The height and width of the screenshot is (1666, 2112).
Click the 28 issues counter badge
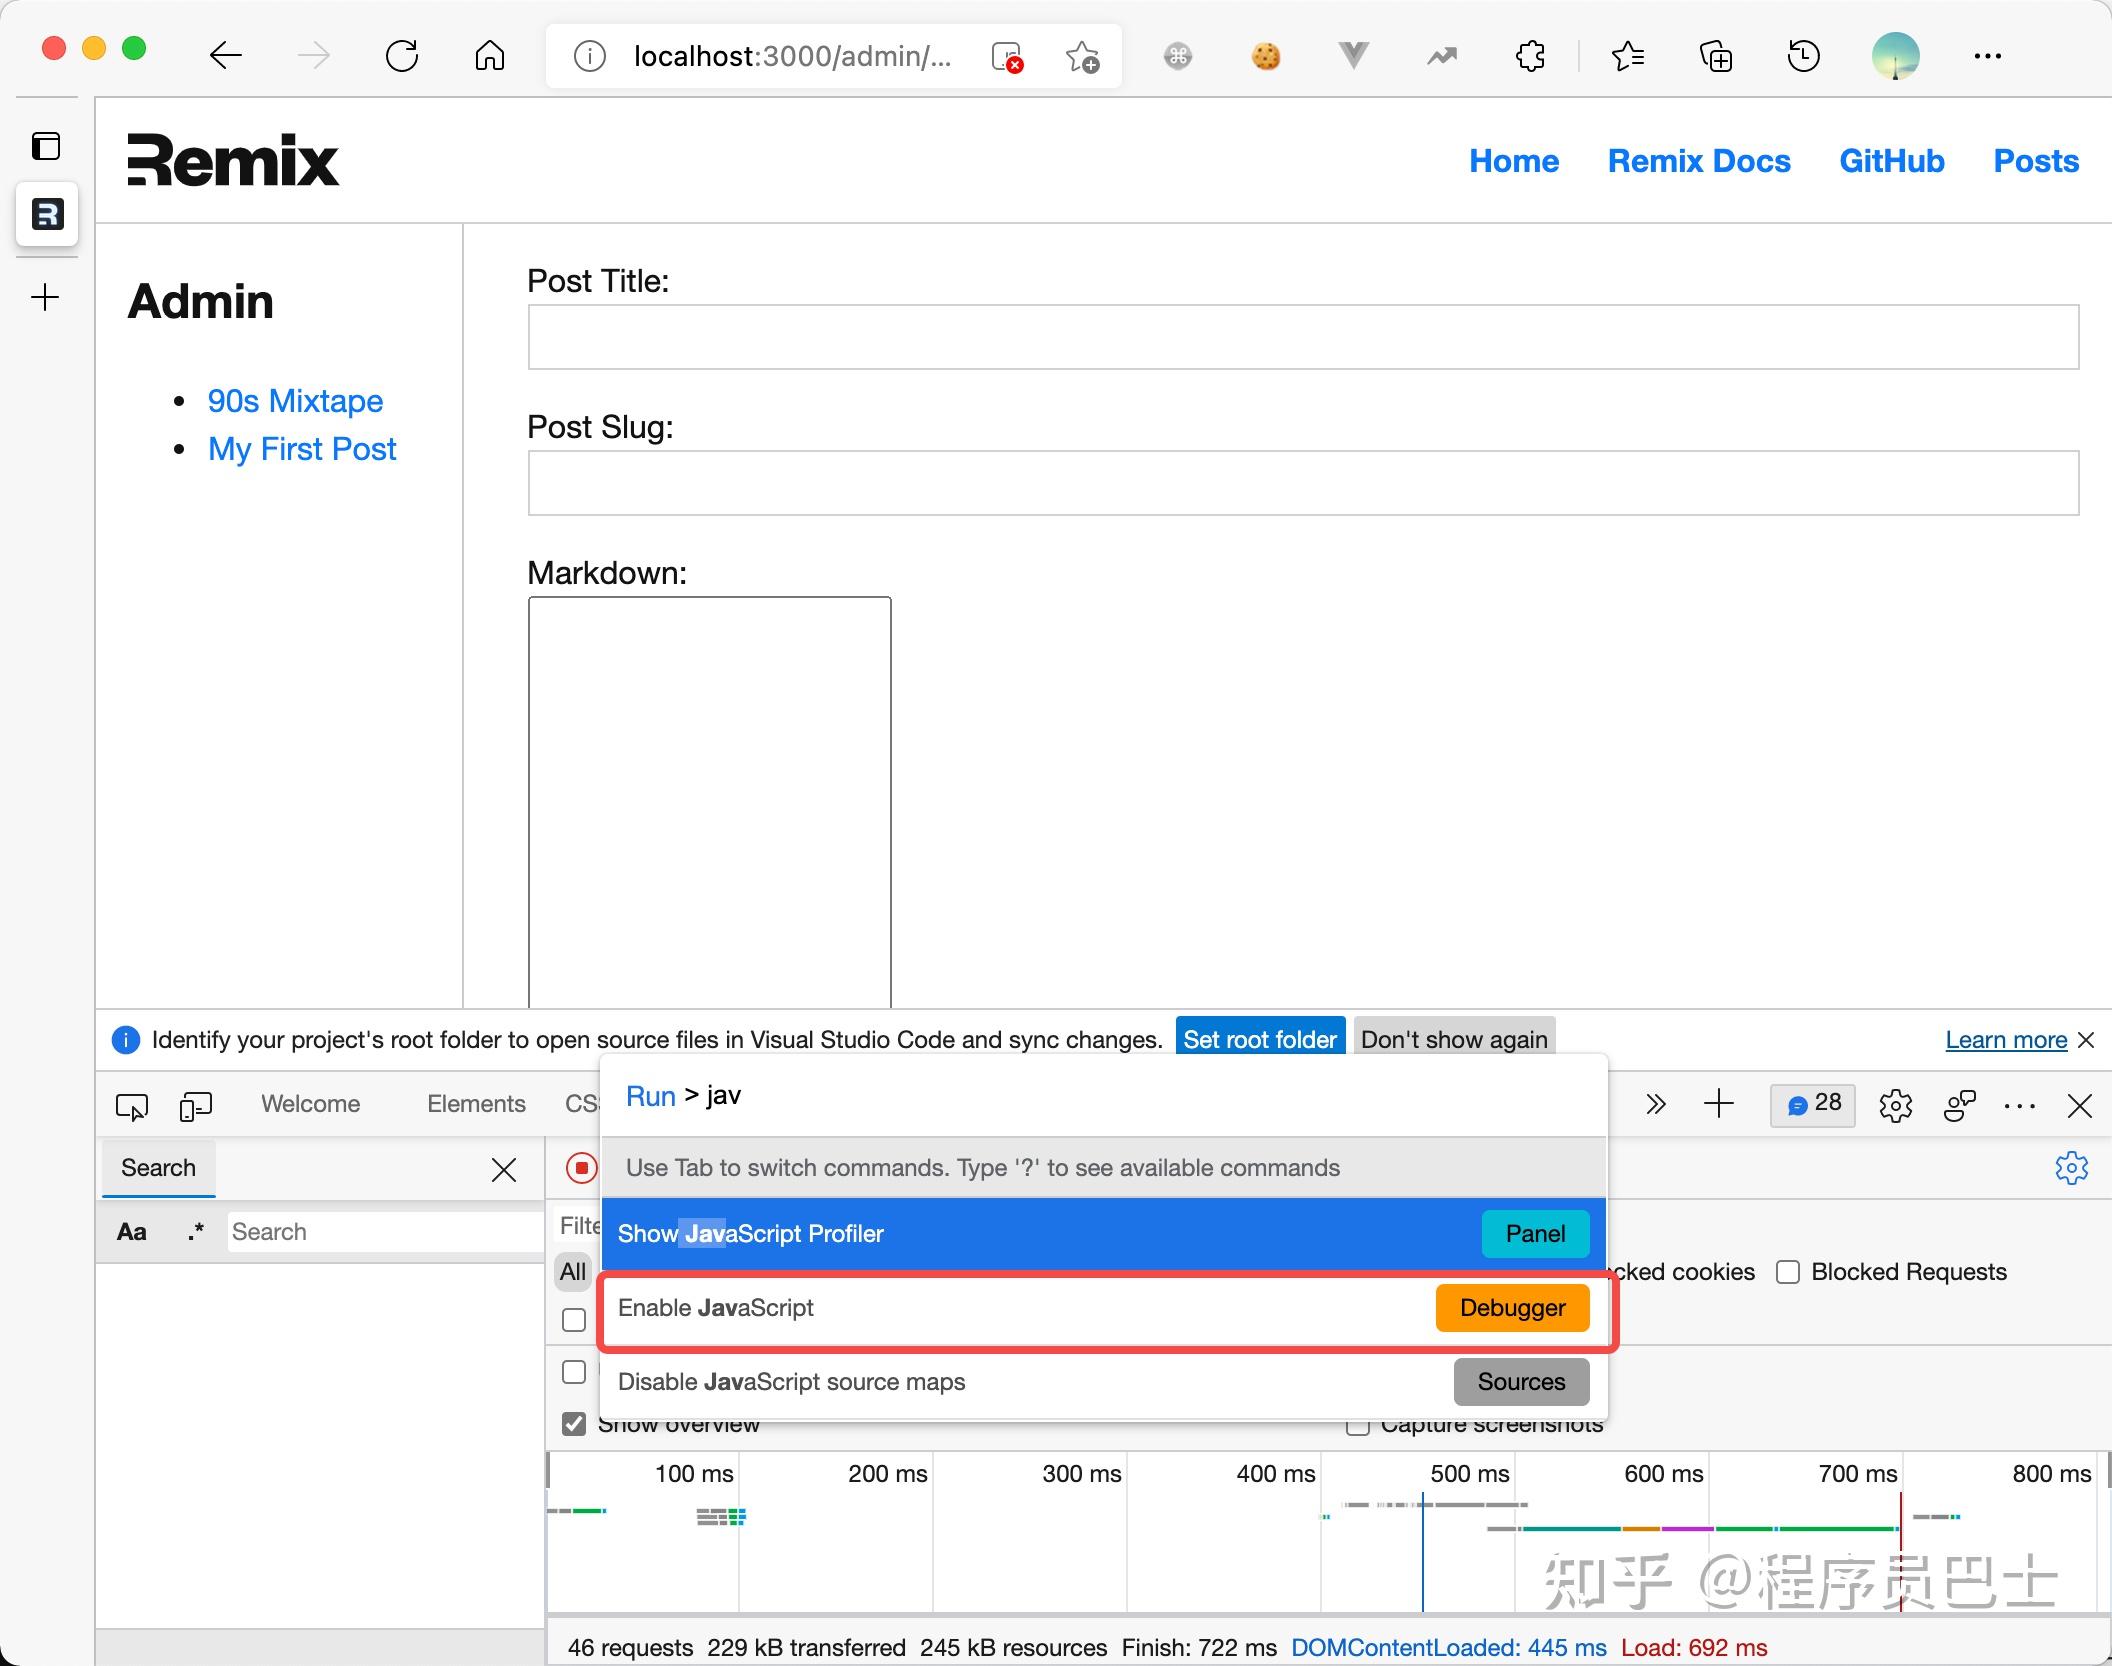click(1813, 1104)
